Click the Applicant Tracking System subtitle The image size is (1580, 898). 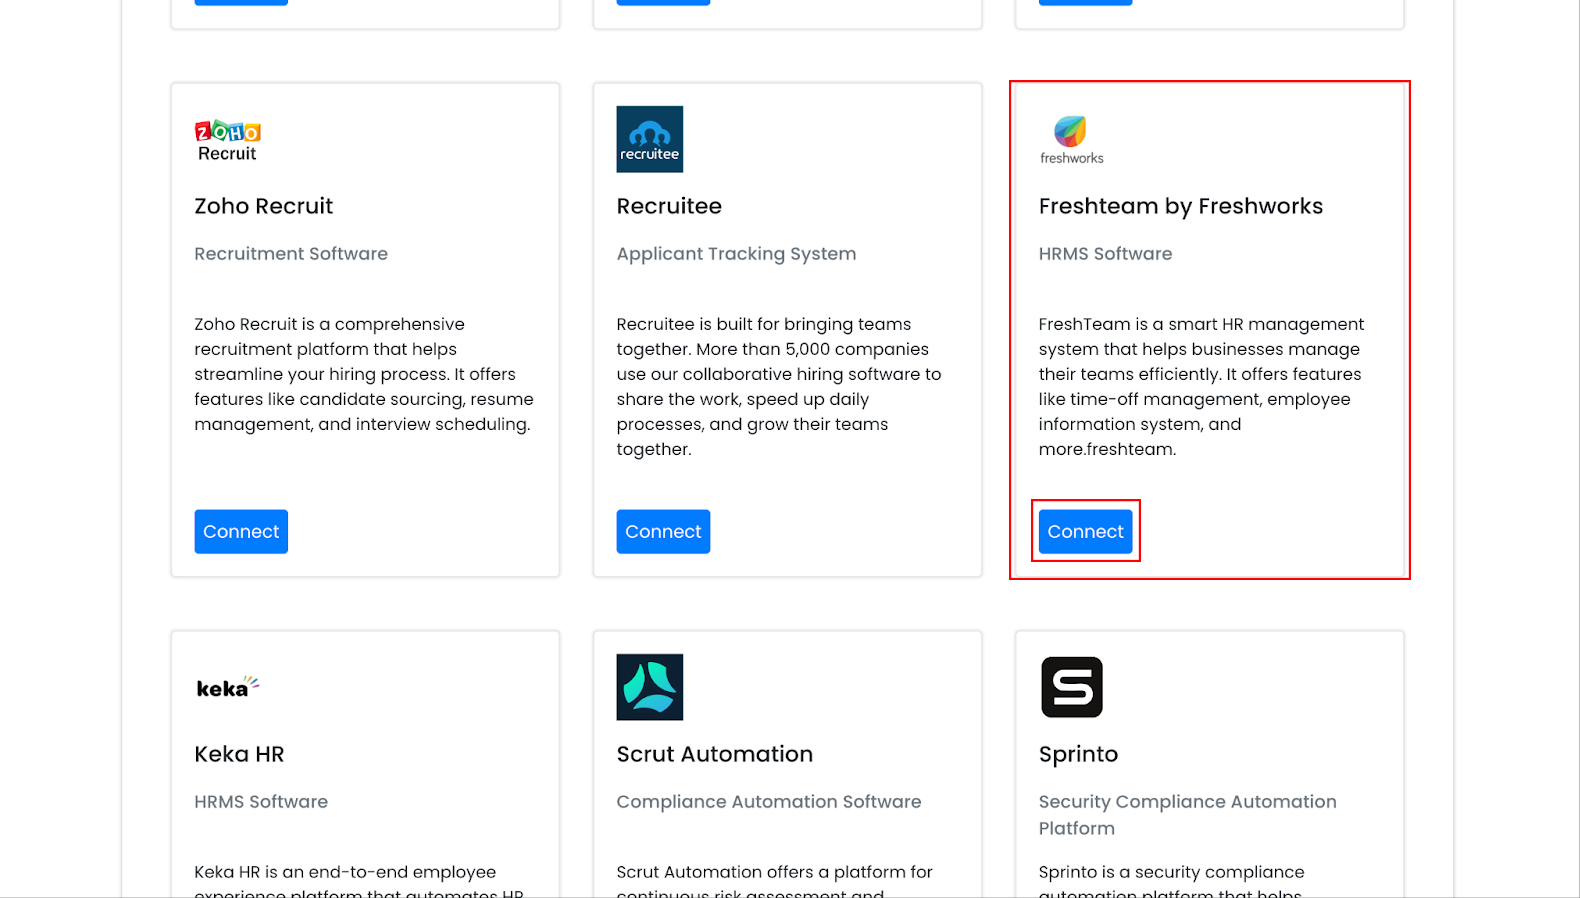click(x=736, y=254)
